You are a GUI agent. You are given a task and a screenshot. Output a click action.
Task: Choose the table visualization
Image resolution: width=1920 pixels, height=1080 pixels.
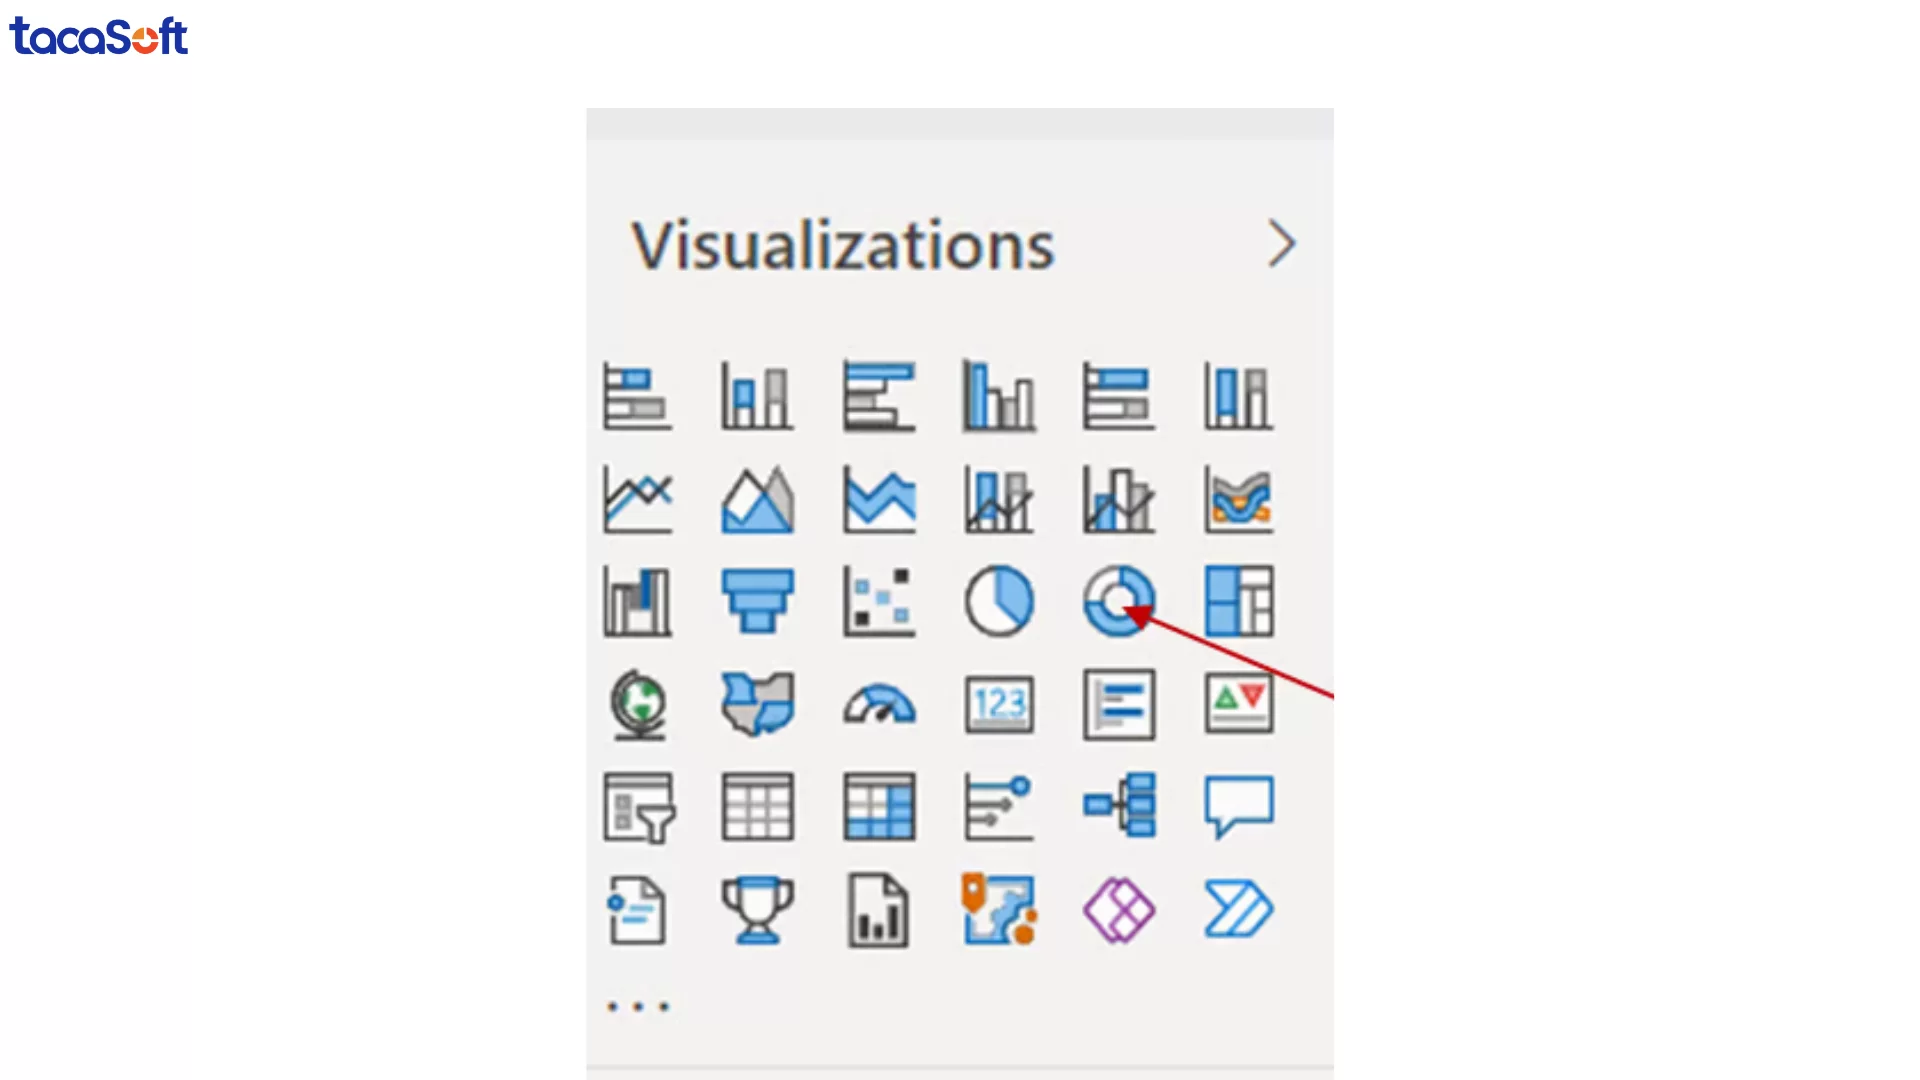(x=757, y=807)
